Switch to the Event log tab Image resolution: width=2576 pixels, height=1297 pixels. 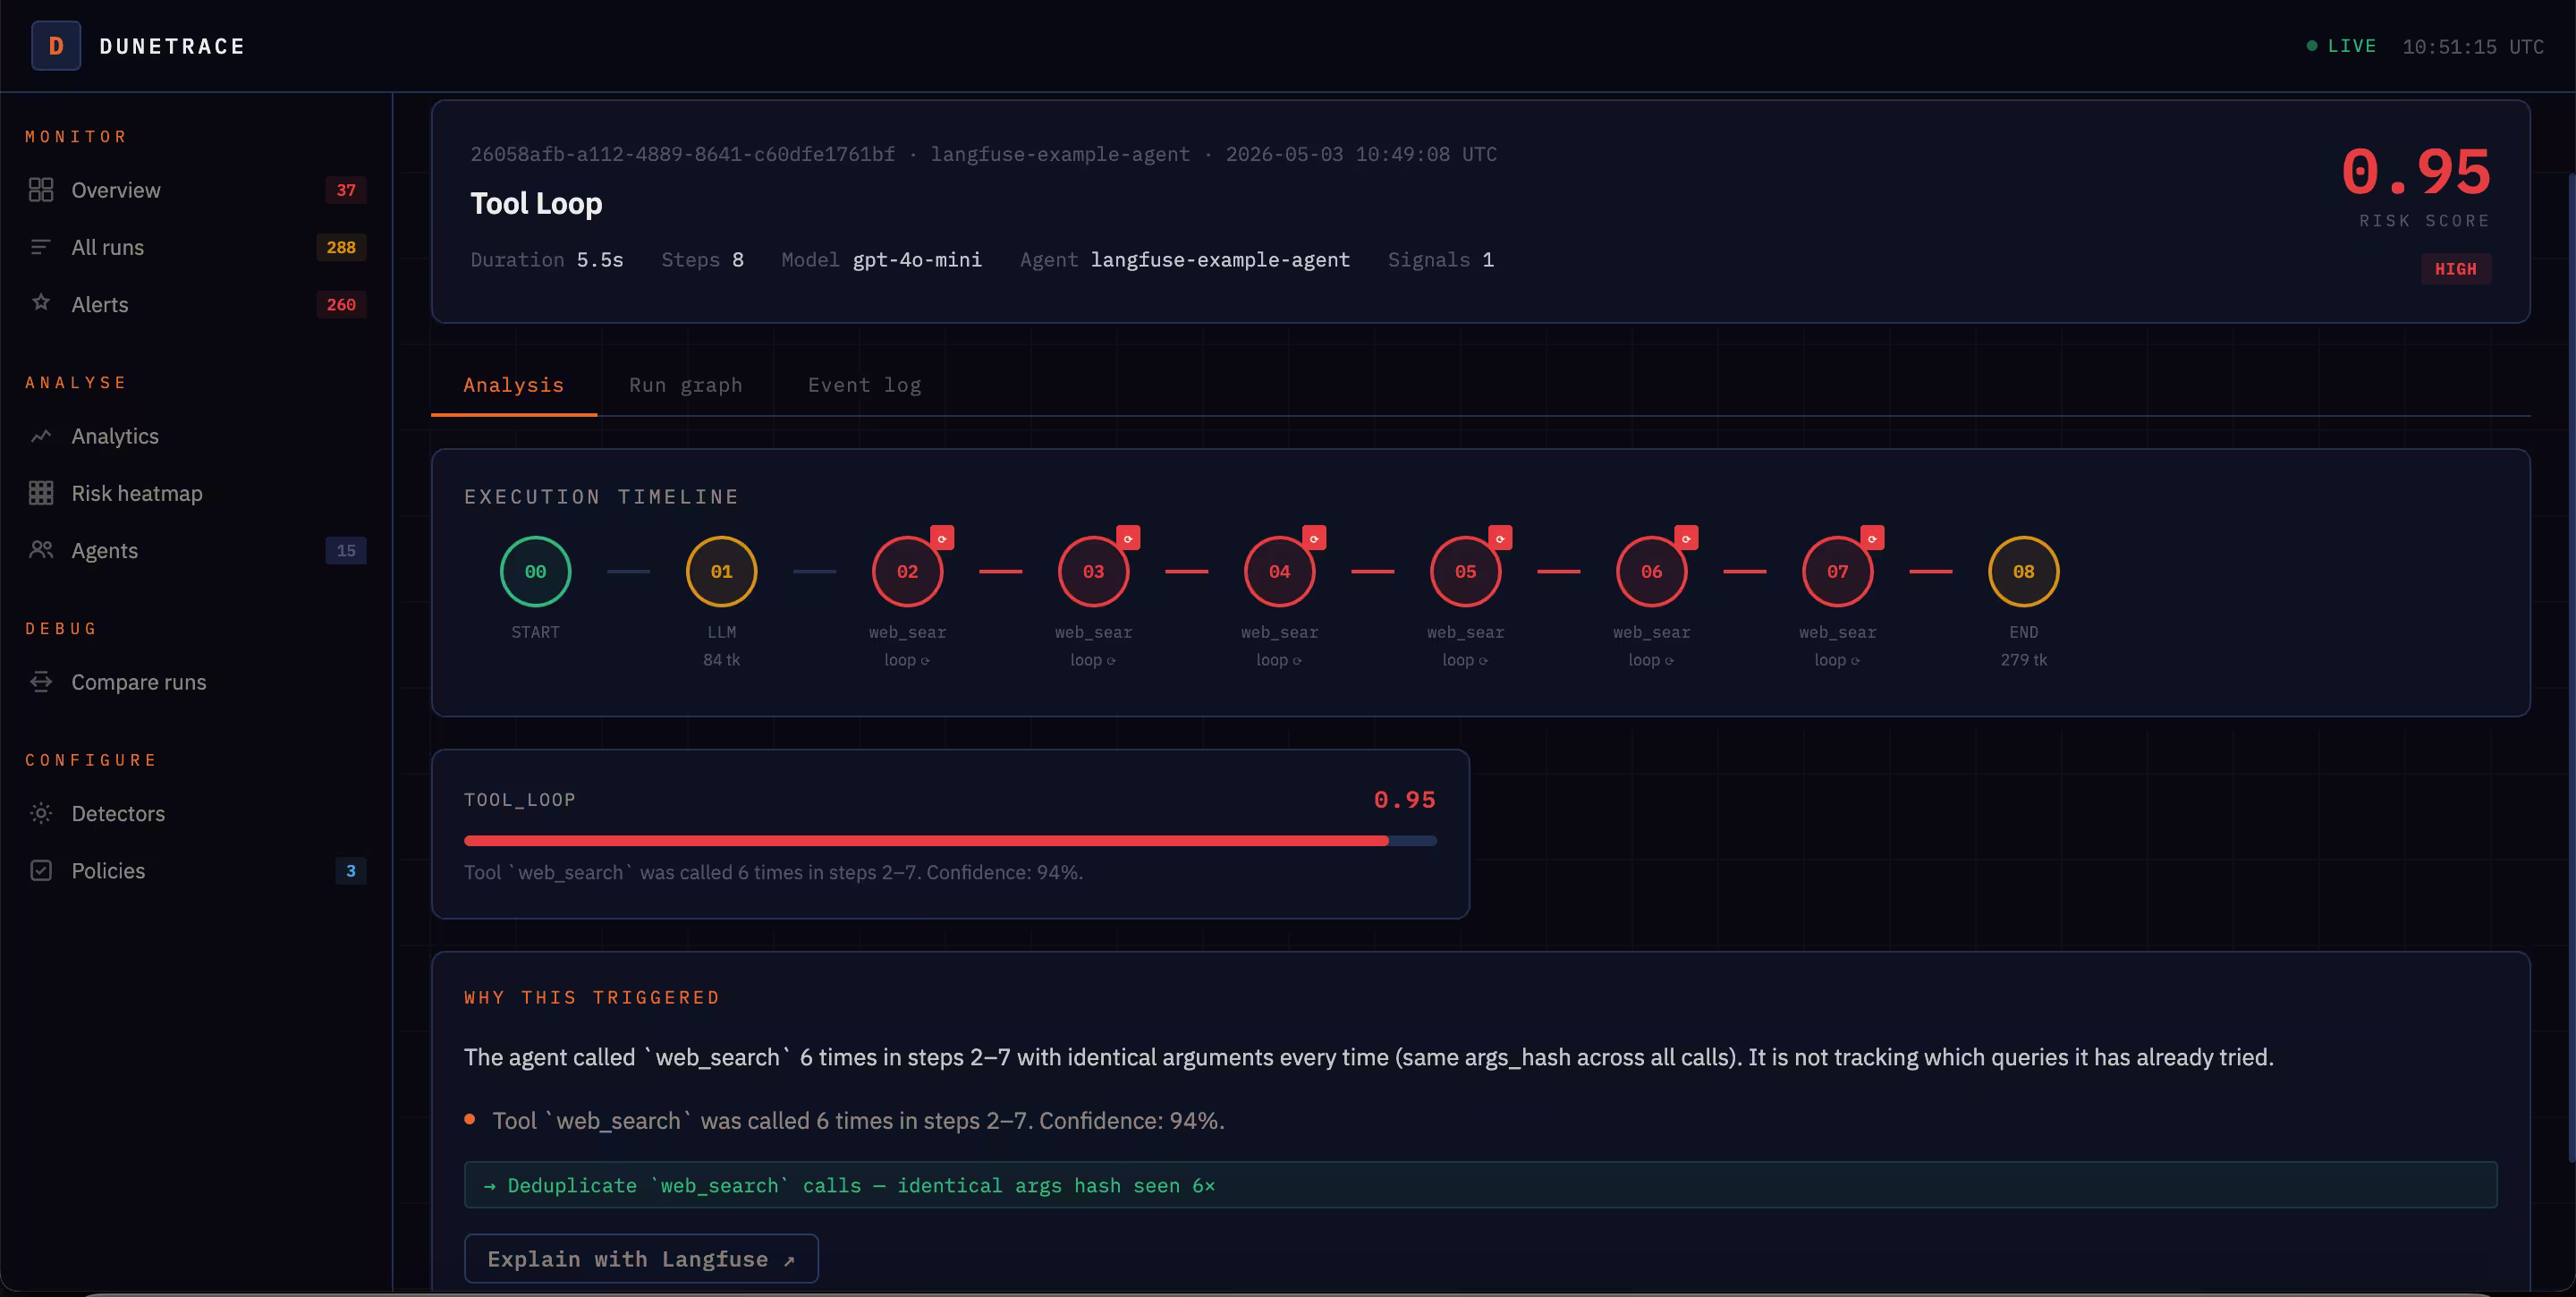tap(864, 385)
